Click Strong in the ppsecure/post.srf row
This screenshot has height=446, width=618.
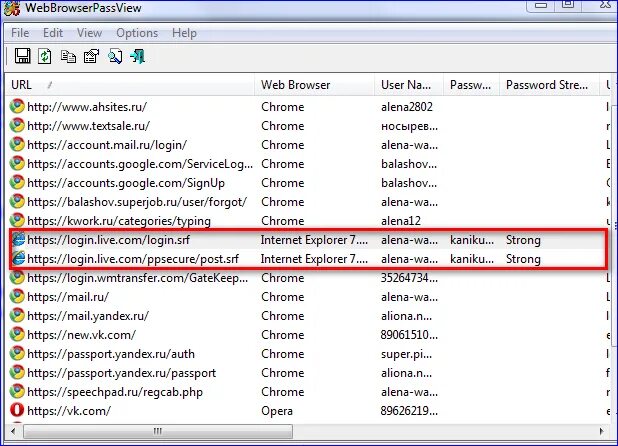pyautogui.click(x=523, y=258)
